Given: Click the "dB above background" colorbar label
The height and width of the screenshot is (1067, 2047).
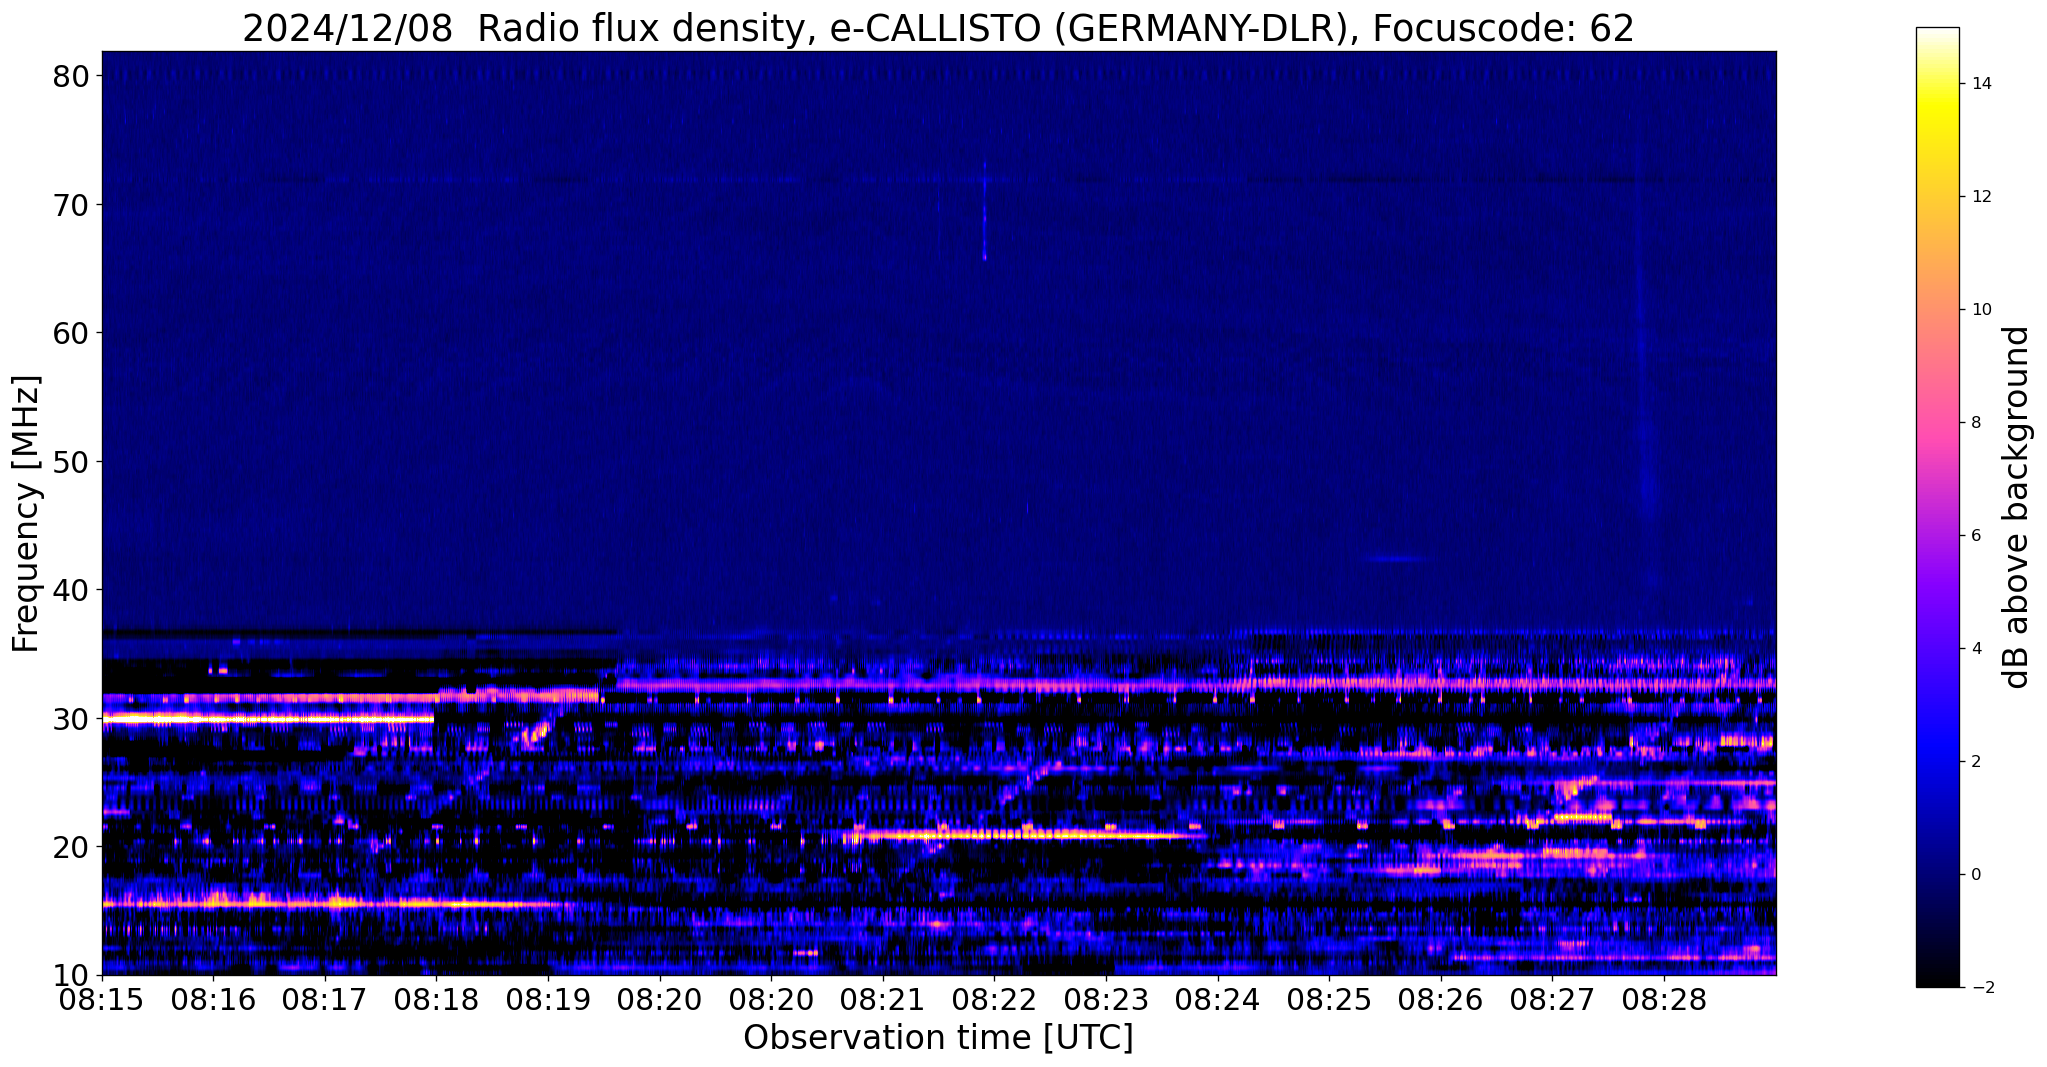Looking at the screenshot, I should (x=2017, y=507).
